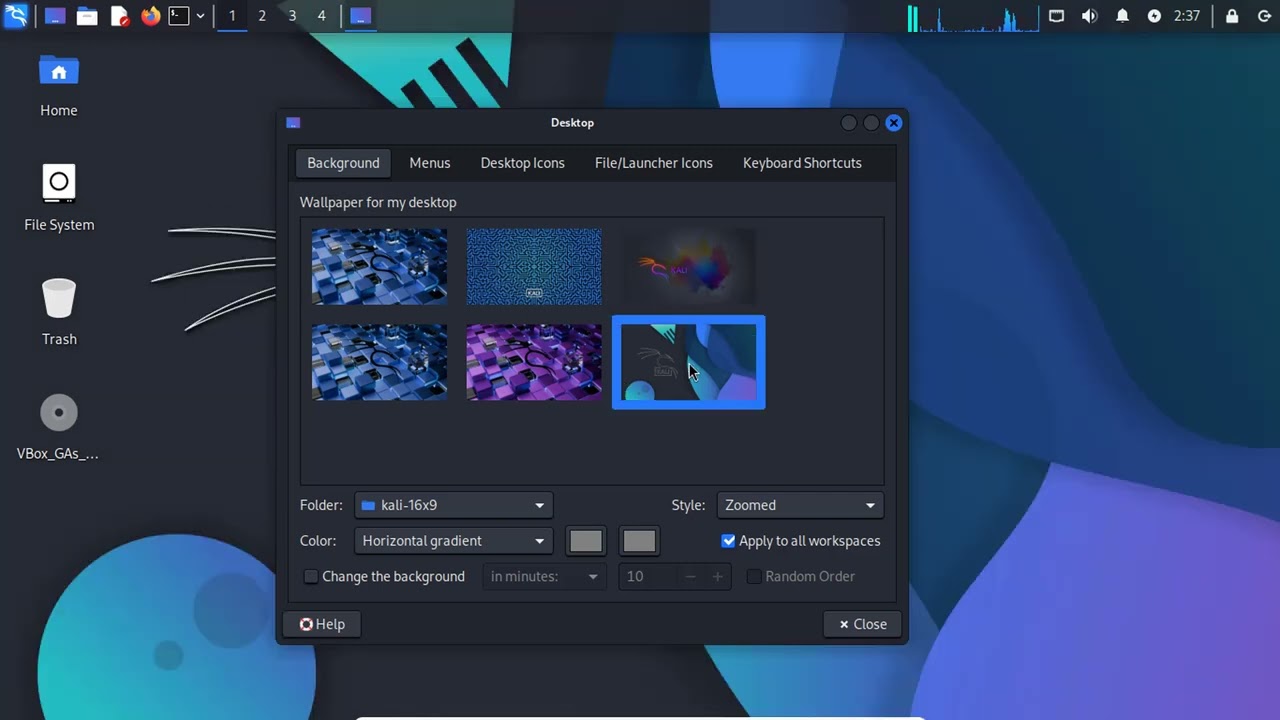Open the notifications bell icon
This screenshot has height=720, width=1280.
1122,16
